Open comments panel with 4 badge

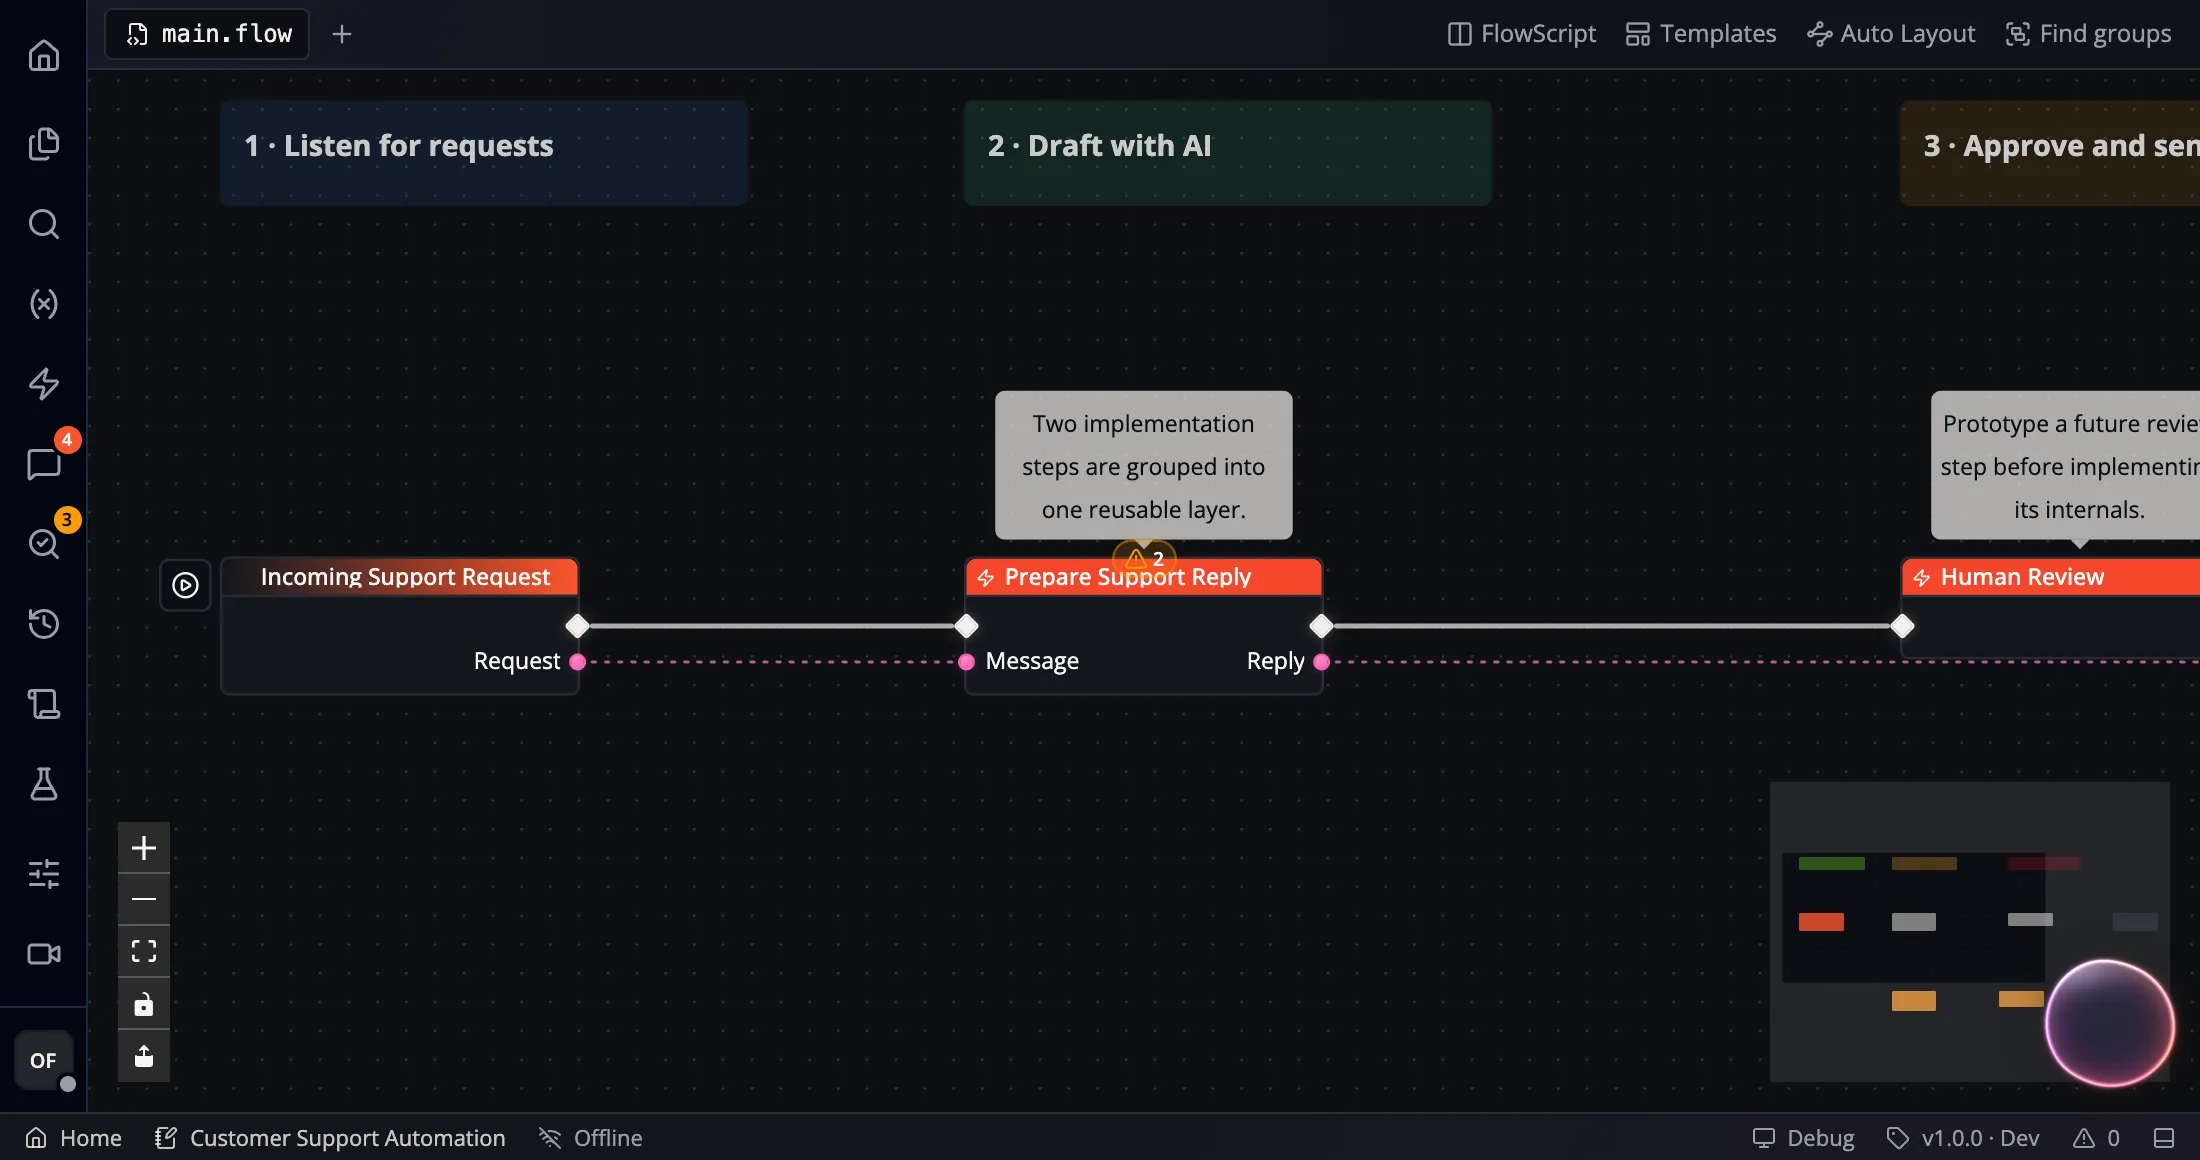click(x=43, y=464)
